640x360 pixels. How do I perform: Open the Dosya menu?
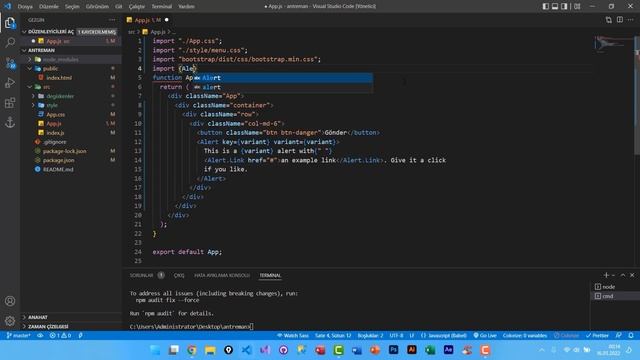(25, 7)
